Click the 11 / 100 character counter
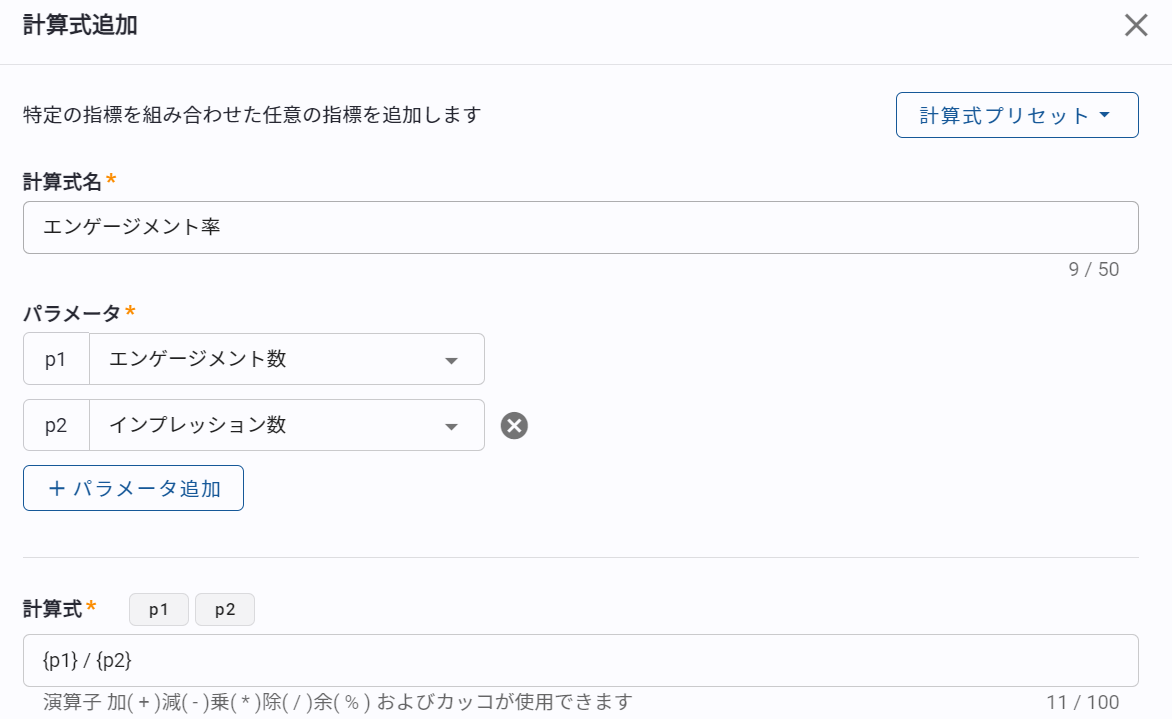The height and width of the screenshot is (719, 1172). (1082, 702)
